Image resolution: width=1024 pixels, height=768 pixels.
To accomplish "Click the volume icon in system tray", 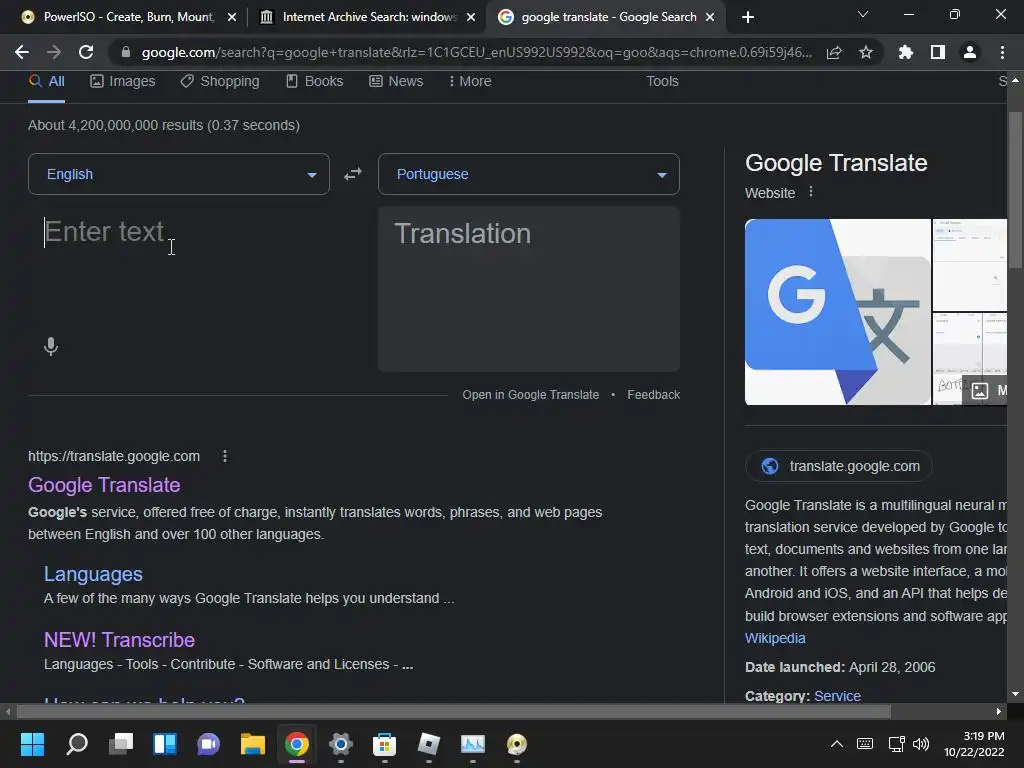I will tap(921, 744).
